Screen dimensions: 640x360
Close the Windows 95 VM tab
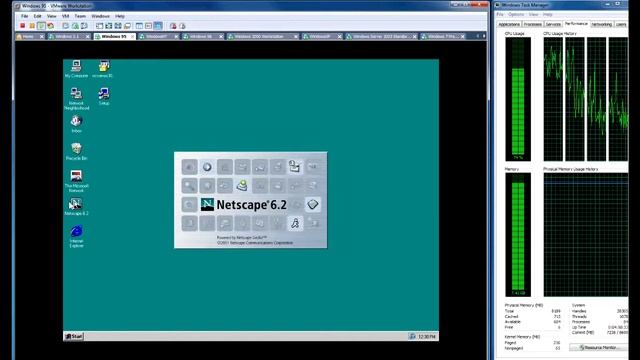tap(132, 36)
